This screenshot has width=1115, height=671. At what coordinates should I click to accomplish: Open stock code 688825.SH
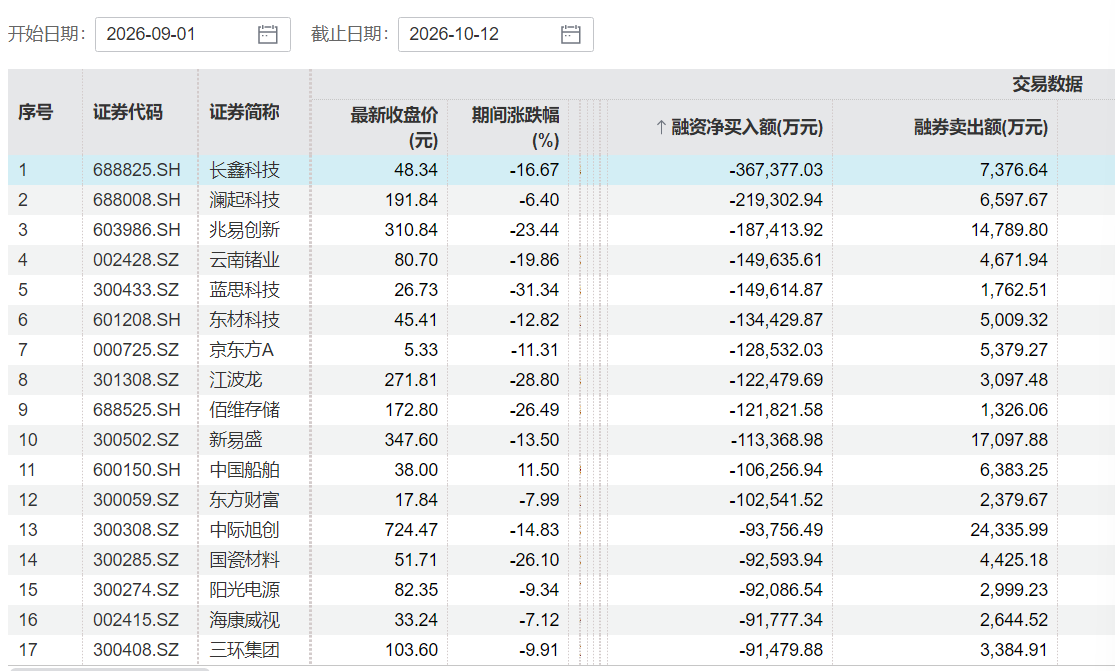[x=137, y=170]
